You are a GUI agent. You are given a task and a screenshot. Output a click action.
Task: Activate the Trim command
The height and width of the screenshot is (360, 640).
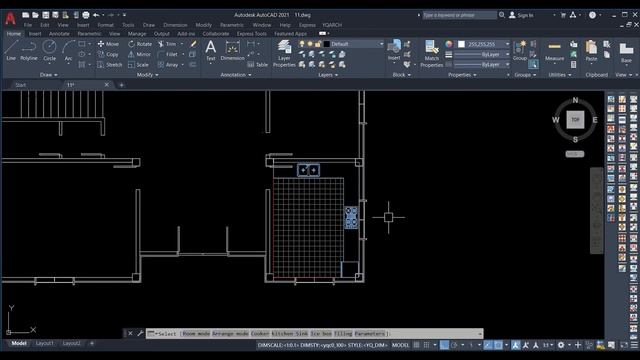[167, 44]
